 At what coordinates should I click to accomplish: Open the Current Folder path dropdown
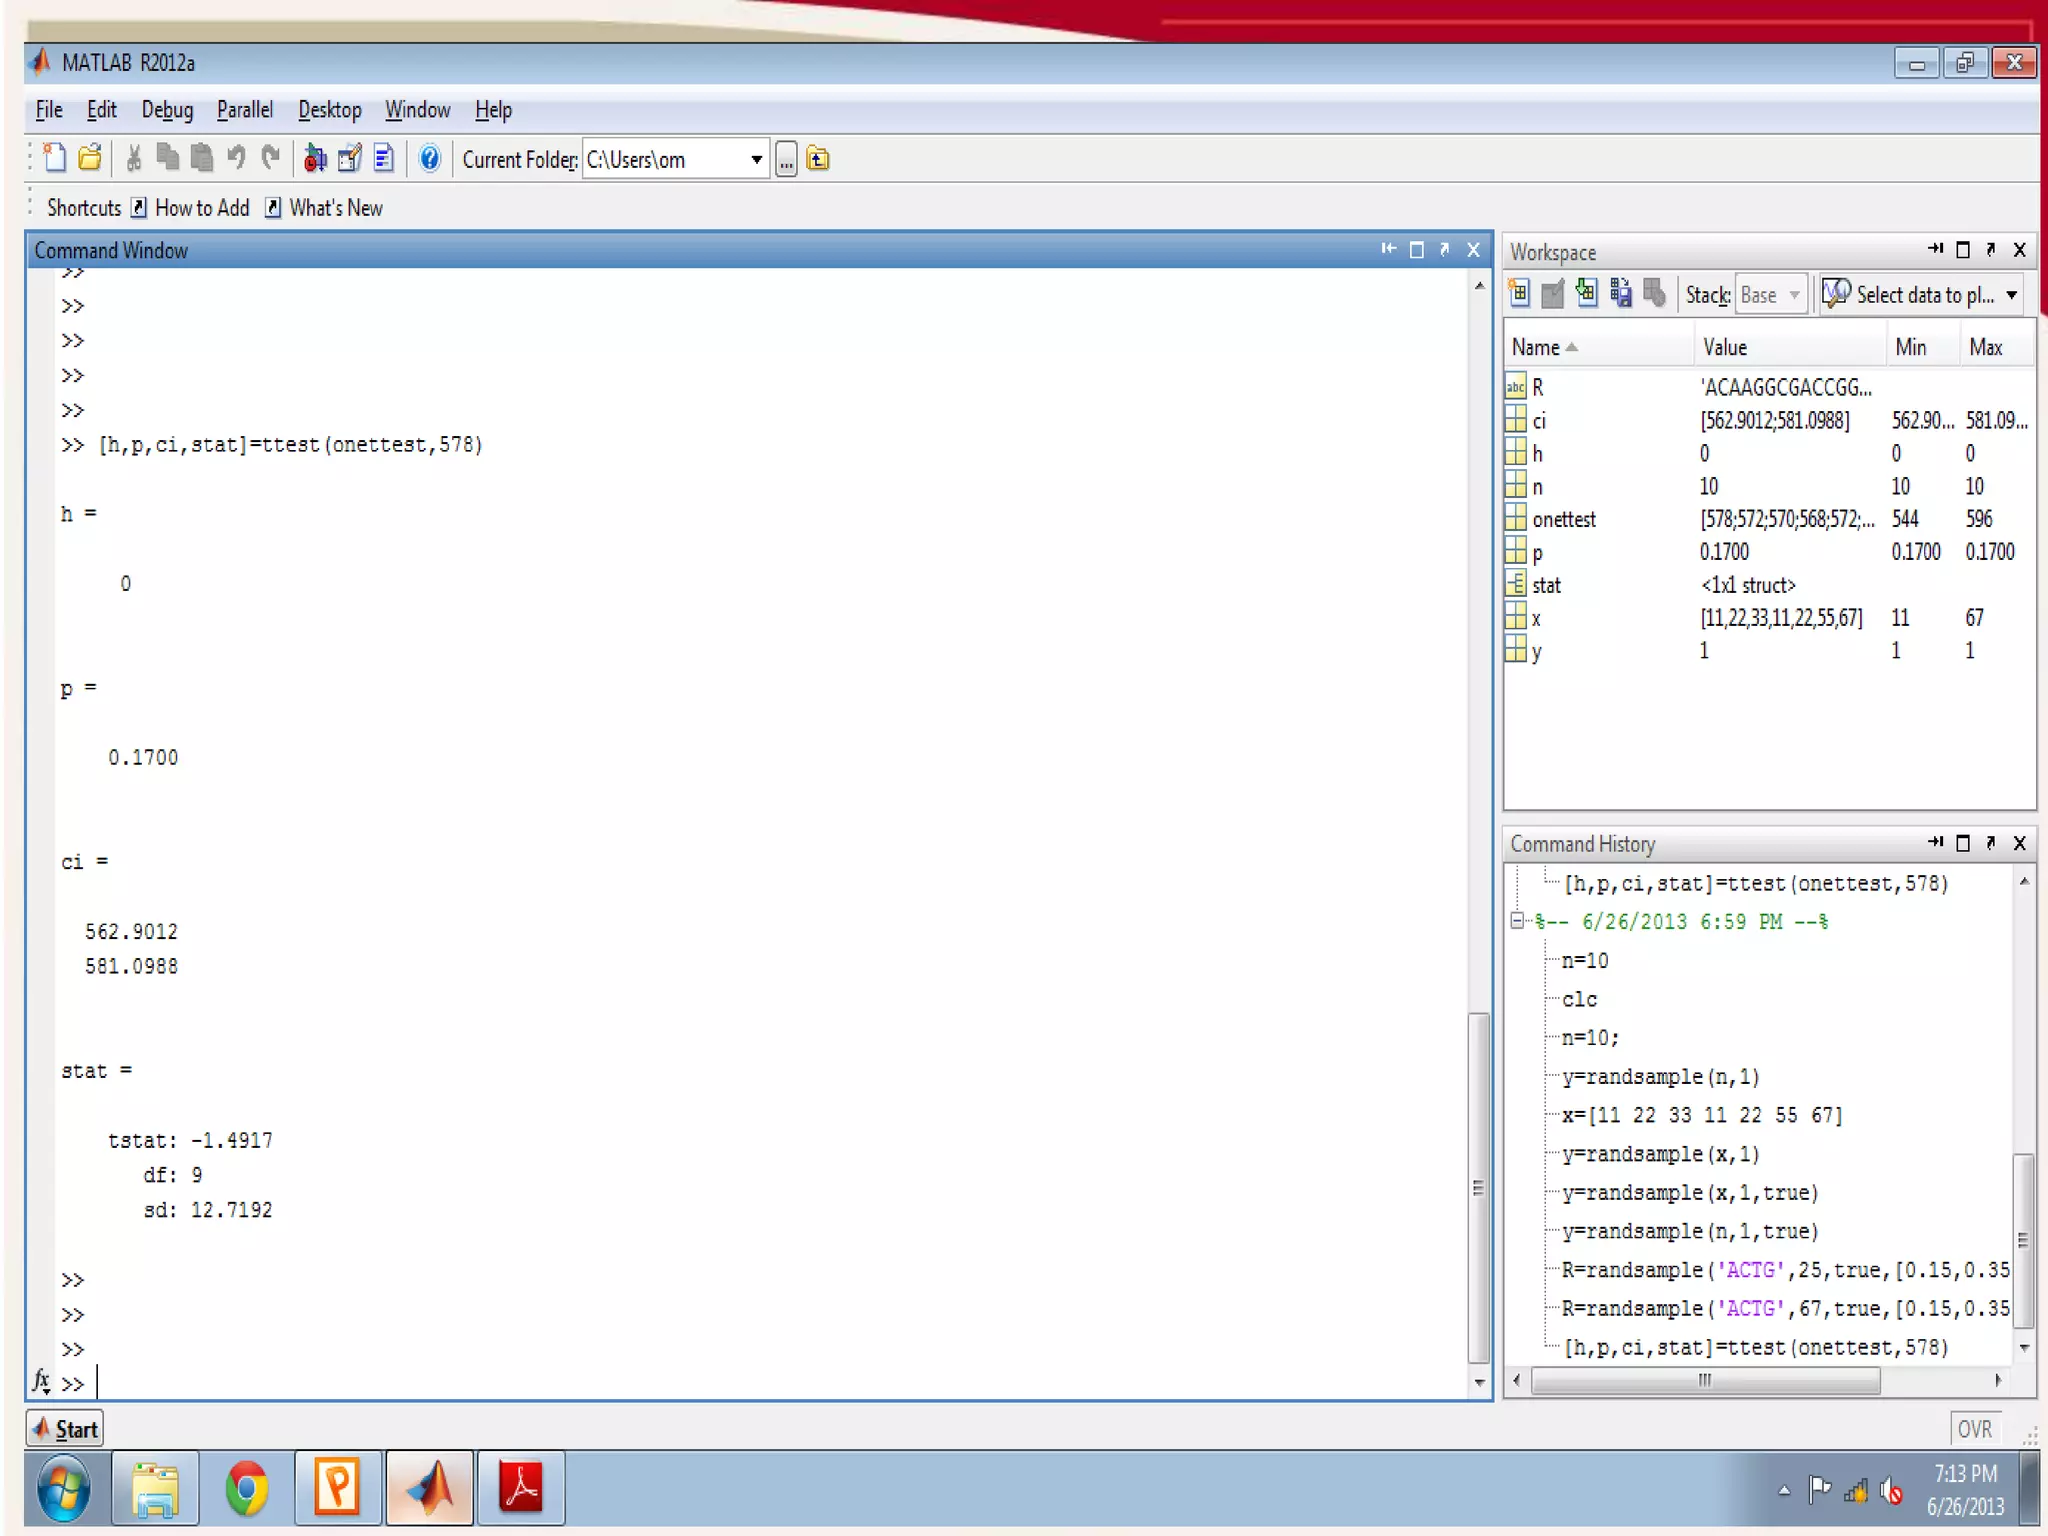(x=757, y=159)
